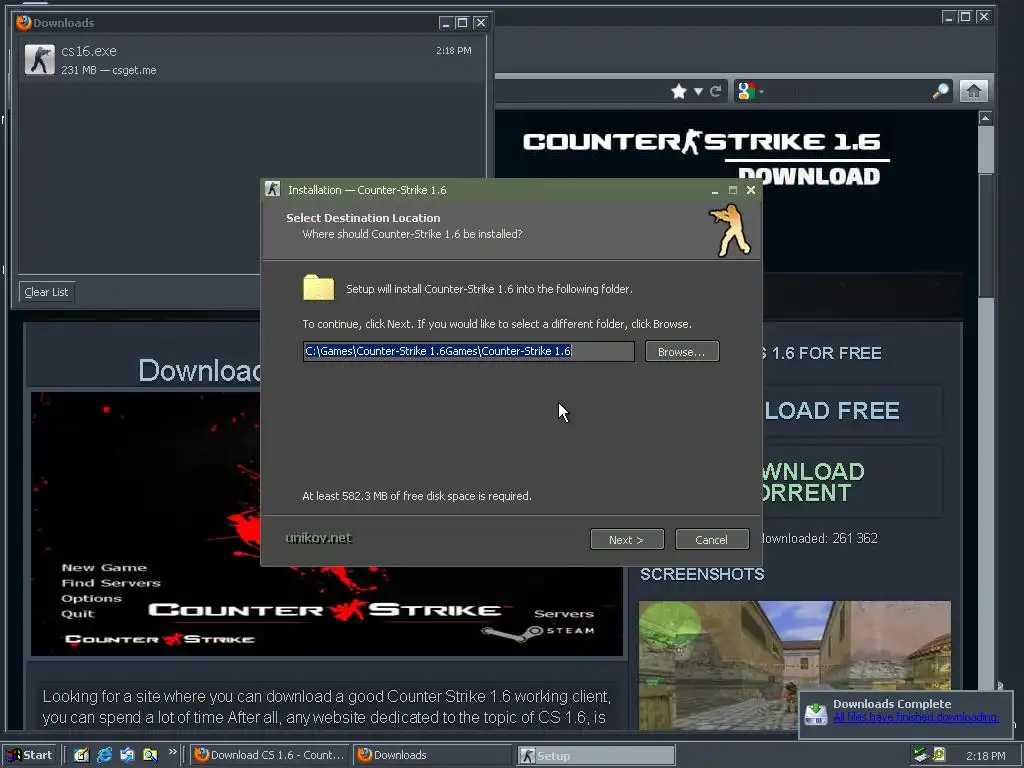Launch Internet Explorer from Quick Launch
Screen dimensions: 1024x768
tap(104, 755)
